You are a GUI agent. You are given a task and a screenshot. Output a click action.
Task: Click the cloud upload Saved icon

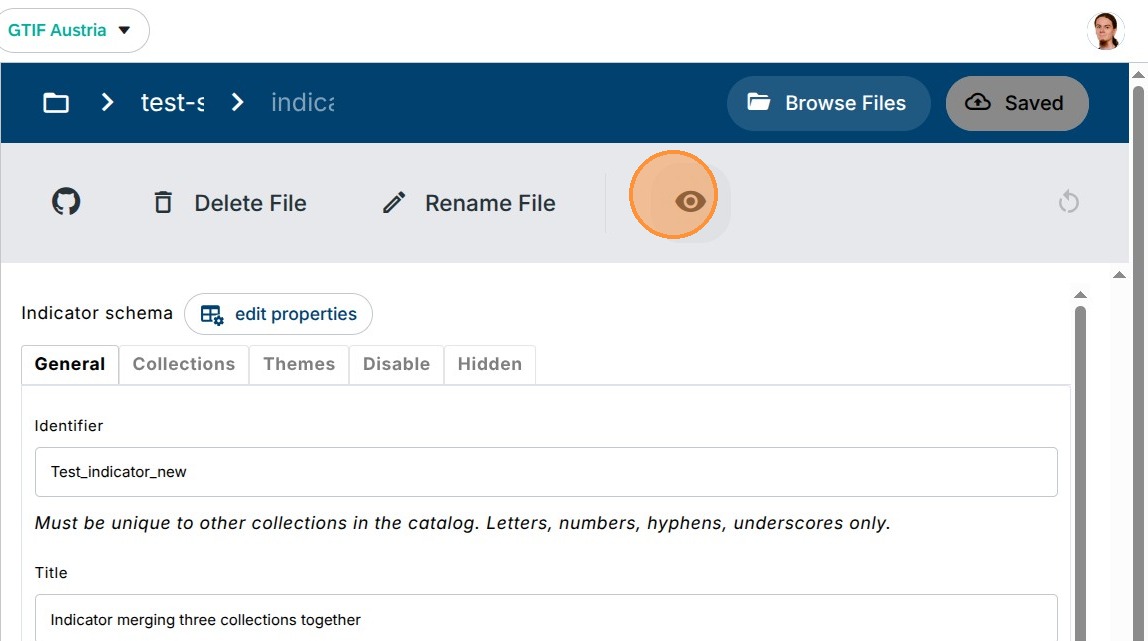(978, 103)
